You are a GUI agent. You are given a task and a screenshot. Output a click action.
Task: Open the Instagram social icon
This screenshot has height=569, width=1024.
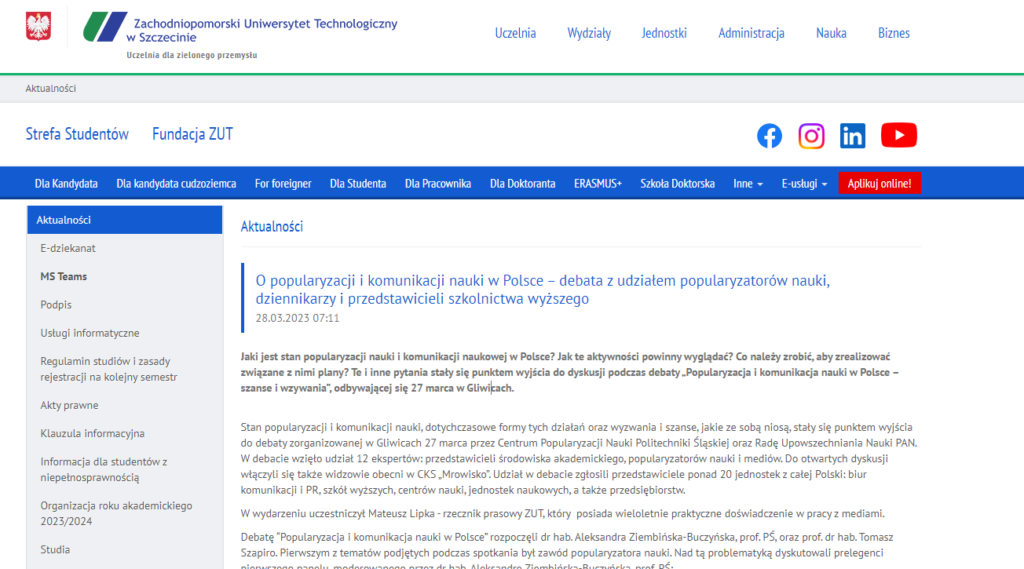[x=811, y=136]
